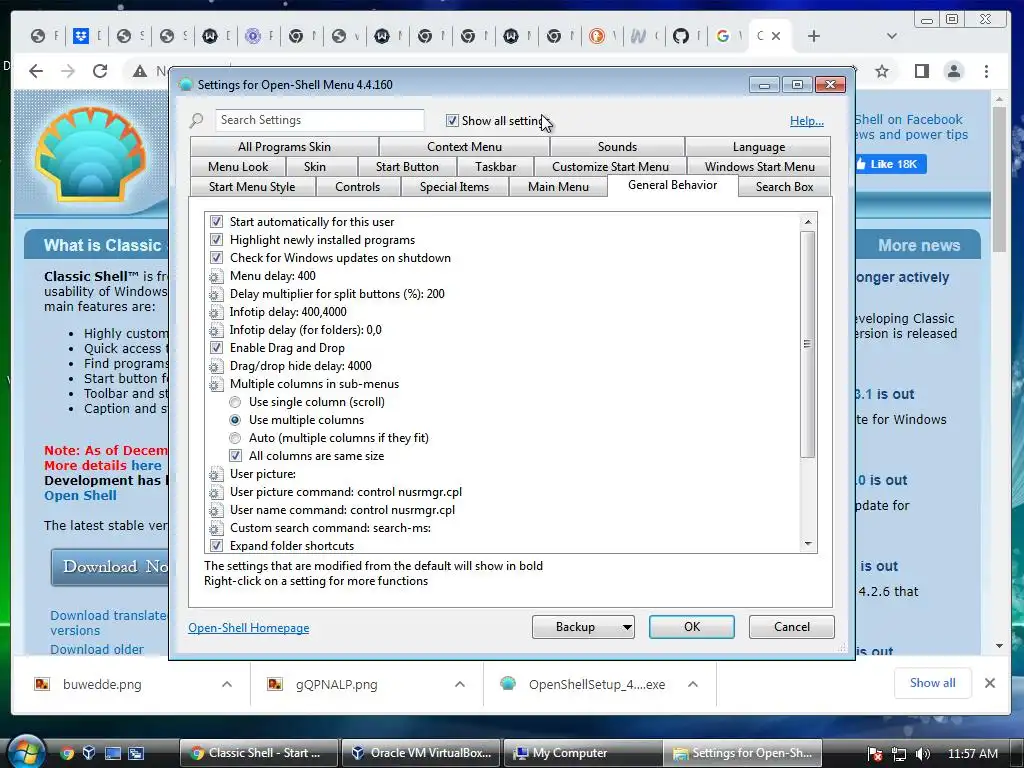1024x768 pixels.
Task: Expand Chrome's tab search chevron
Action: [x=891, y=36]
